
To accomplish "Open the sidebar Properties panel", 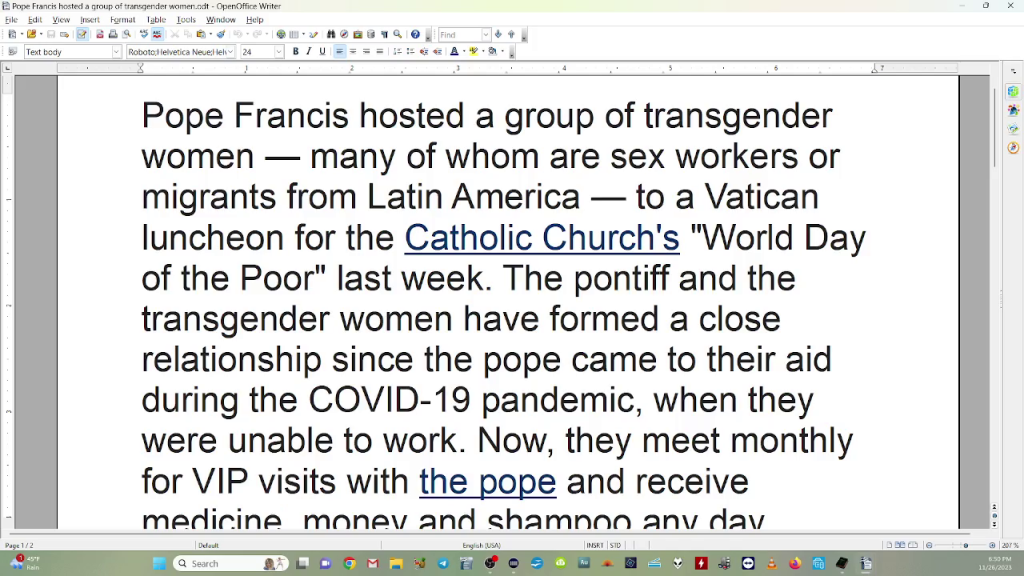I will pos(1013,91).
